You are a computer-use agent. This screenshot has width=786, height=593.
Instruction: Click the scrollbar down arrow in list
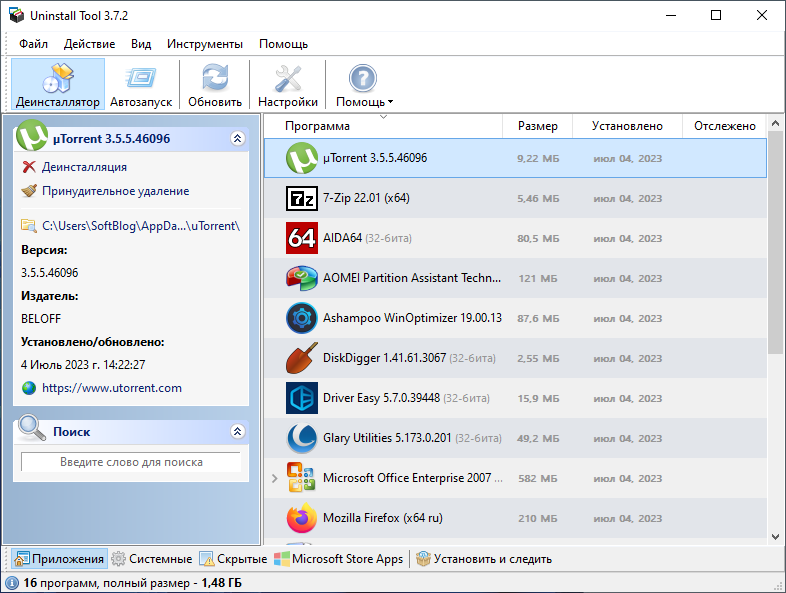point(775,537)
